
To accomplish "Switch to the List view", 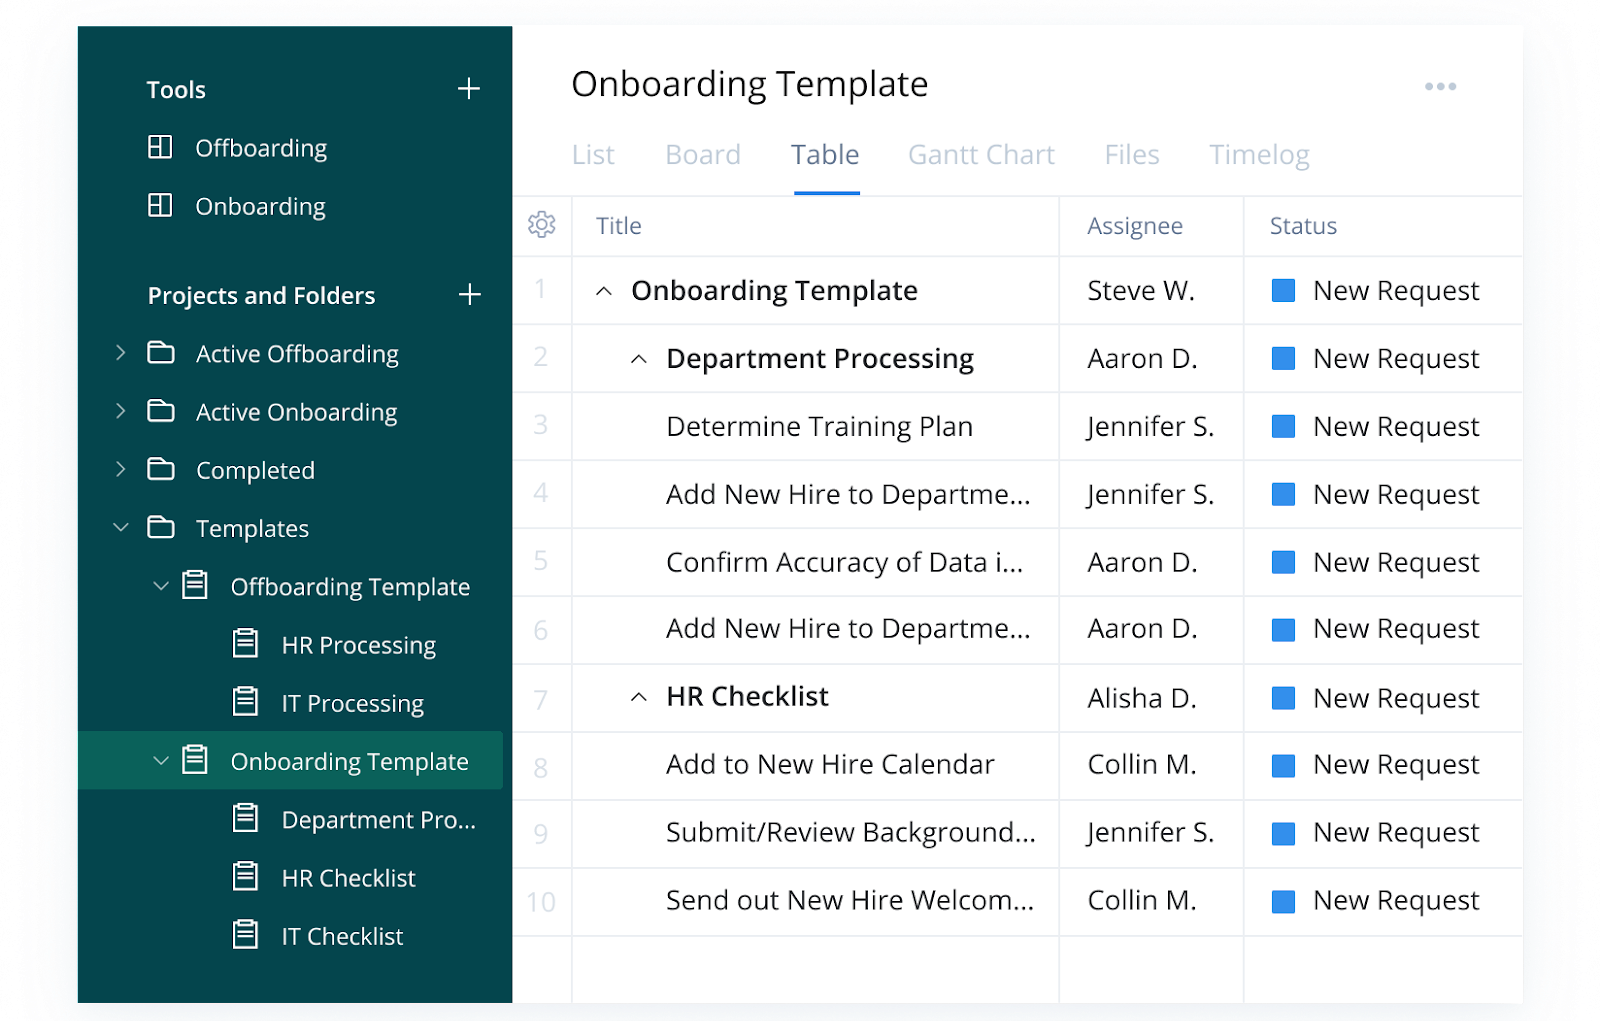I will (x=592, y=154).
